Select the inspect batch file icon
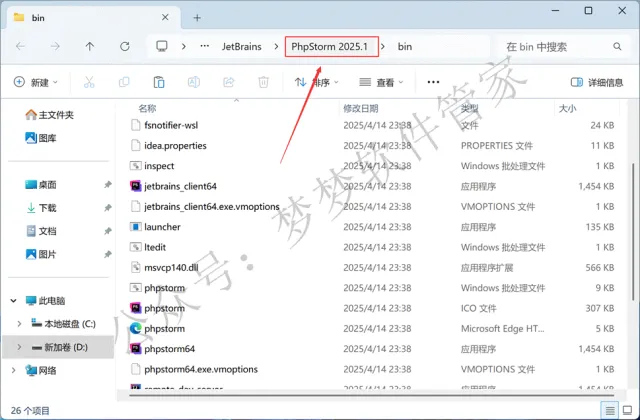Image resolution: width=640 pixels, height=420 pixels. click(x=136, y=166)
